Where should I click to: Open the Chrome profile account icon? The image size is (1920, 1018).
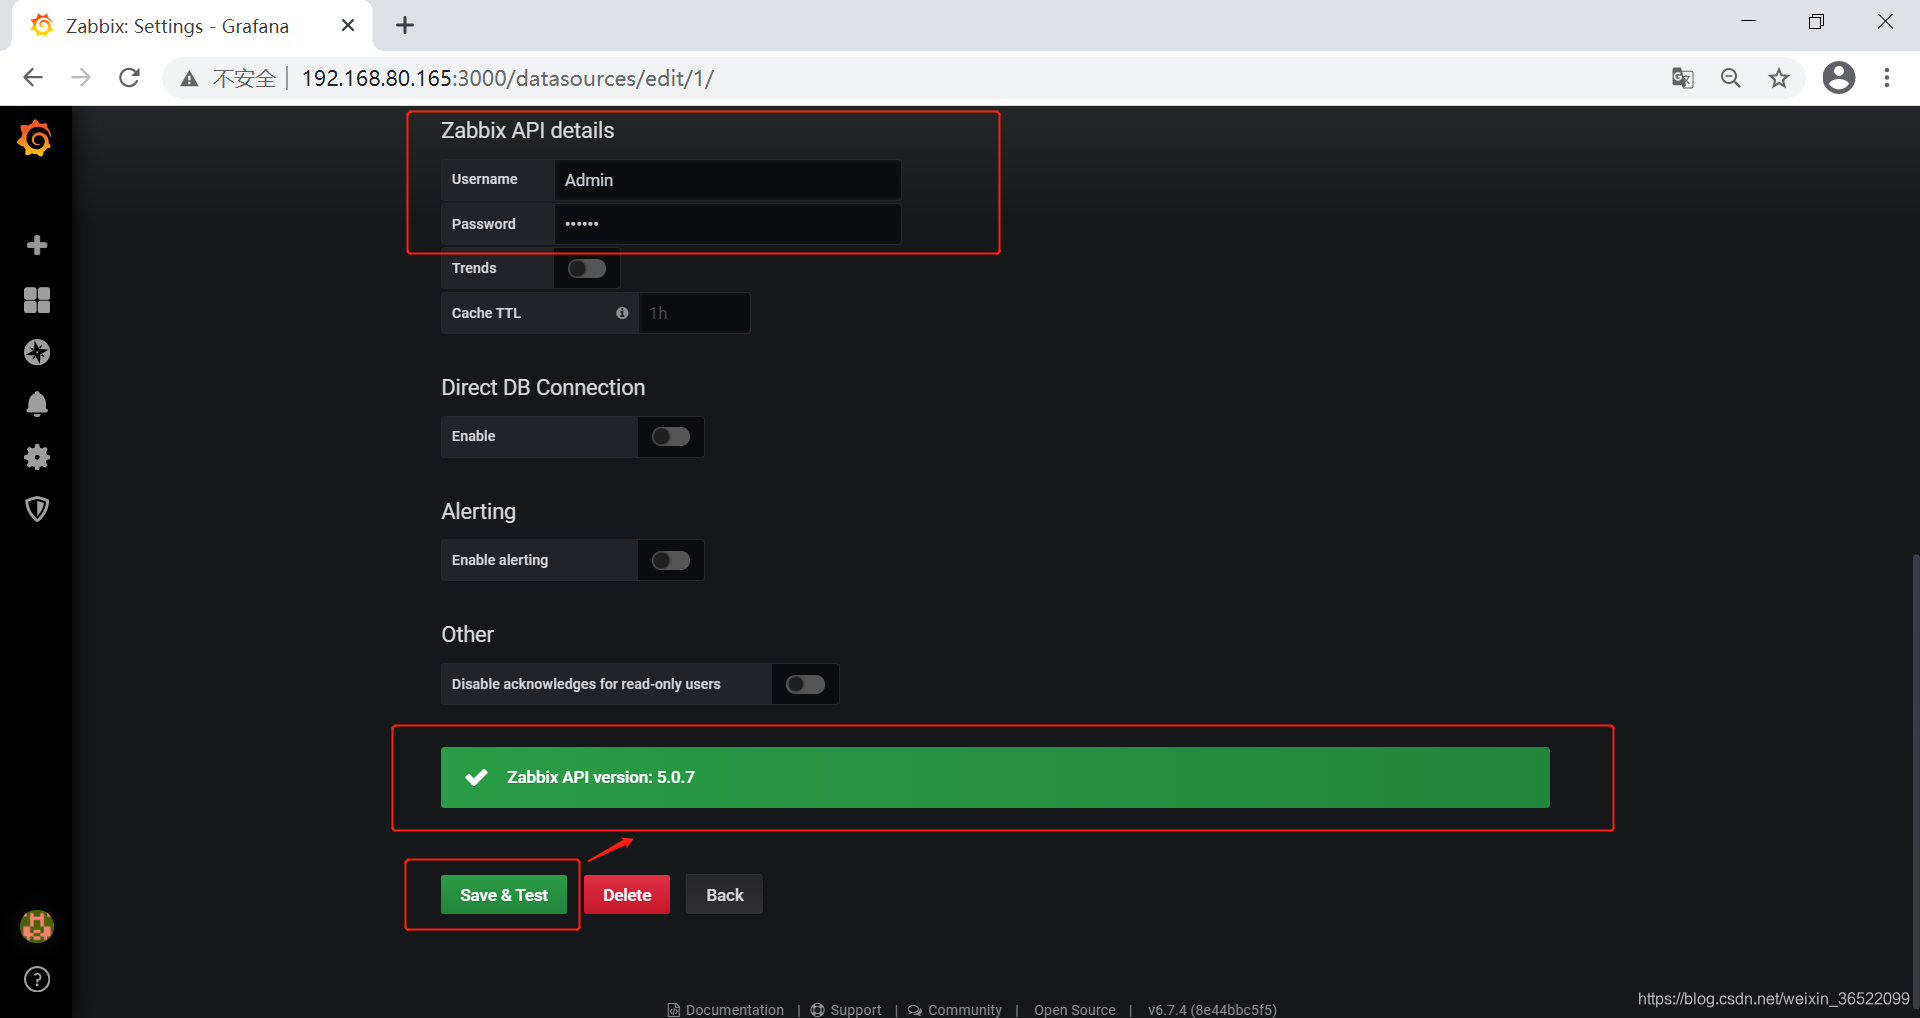pyautogui.click(x=1839, y=78)
